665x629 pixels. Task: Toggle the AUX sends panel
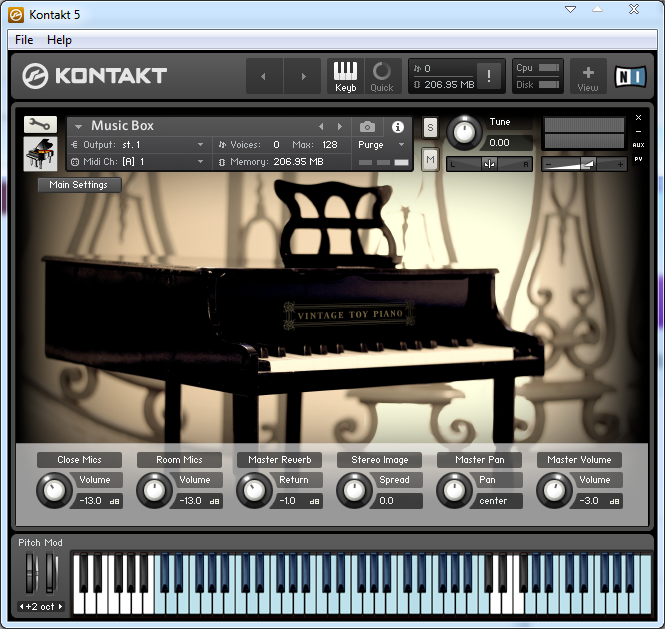(x=638, y=145)
